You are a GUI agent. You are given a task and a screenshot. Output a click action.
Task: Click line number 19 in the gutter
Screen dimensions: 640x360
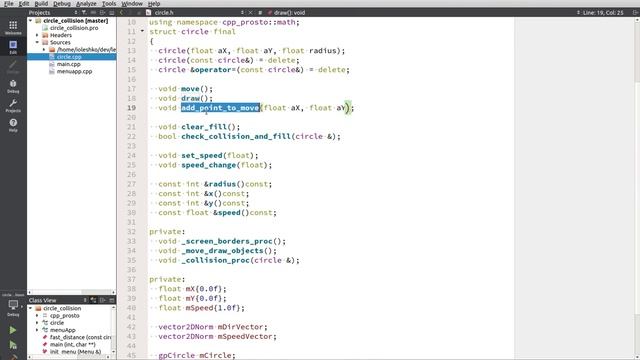pyautogui.click(x=131, y=108)
